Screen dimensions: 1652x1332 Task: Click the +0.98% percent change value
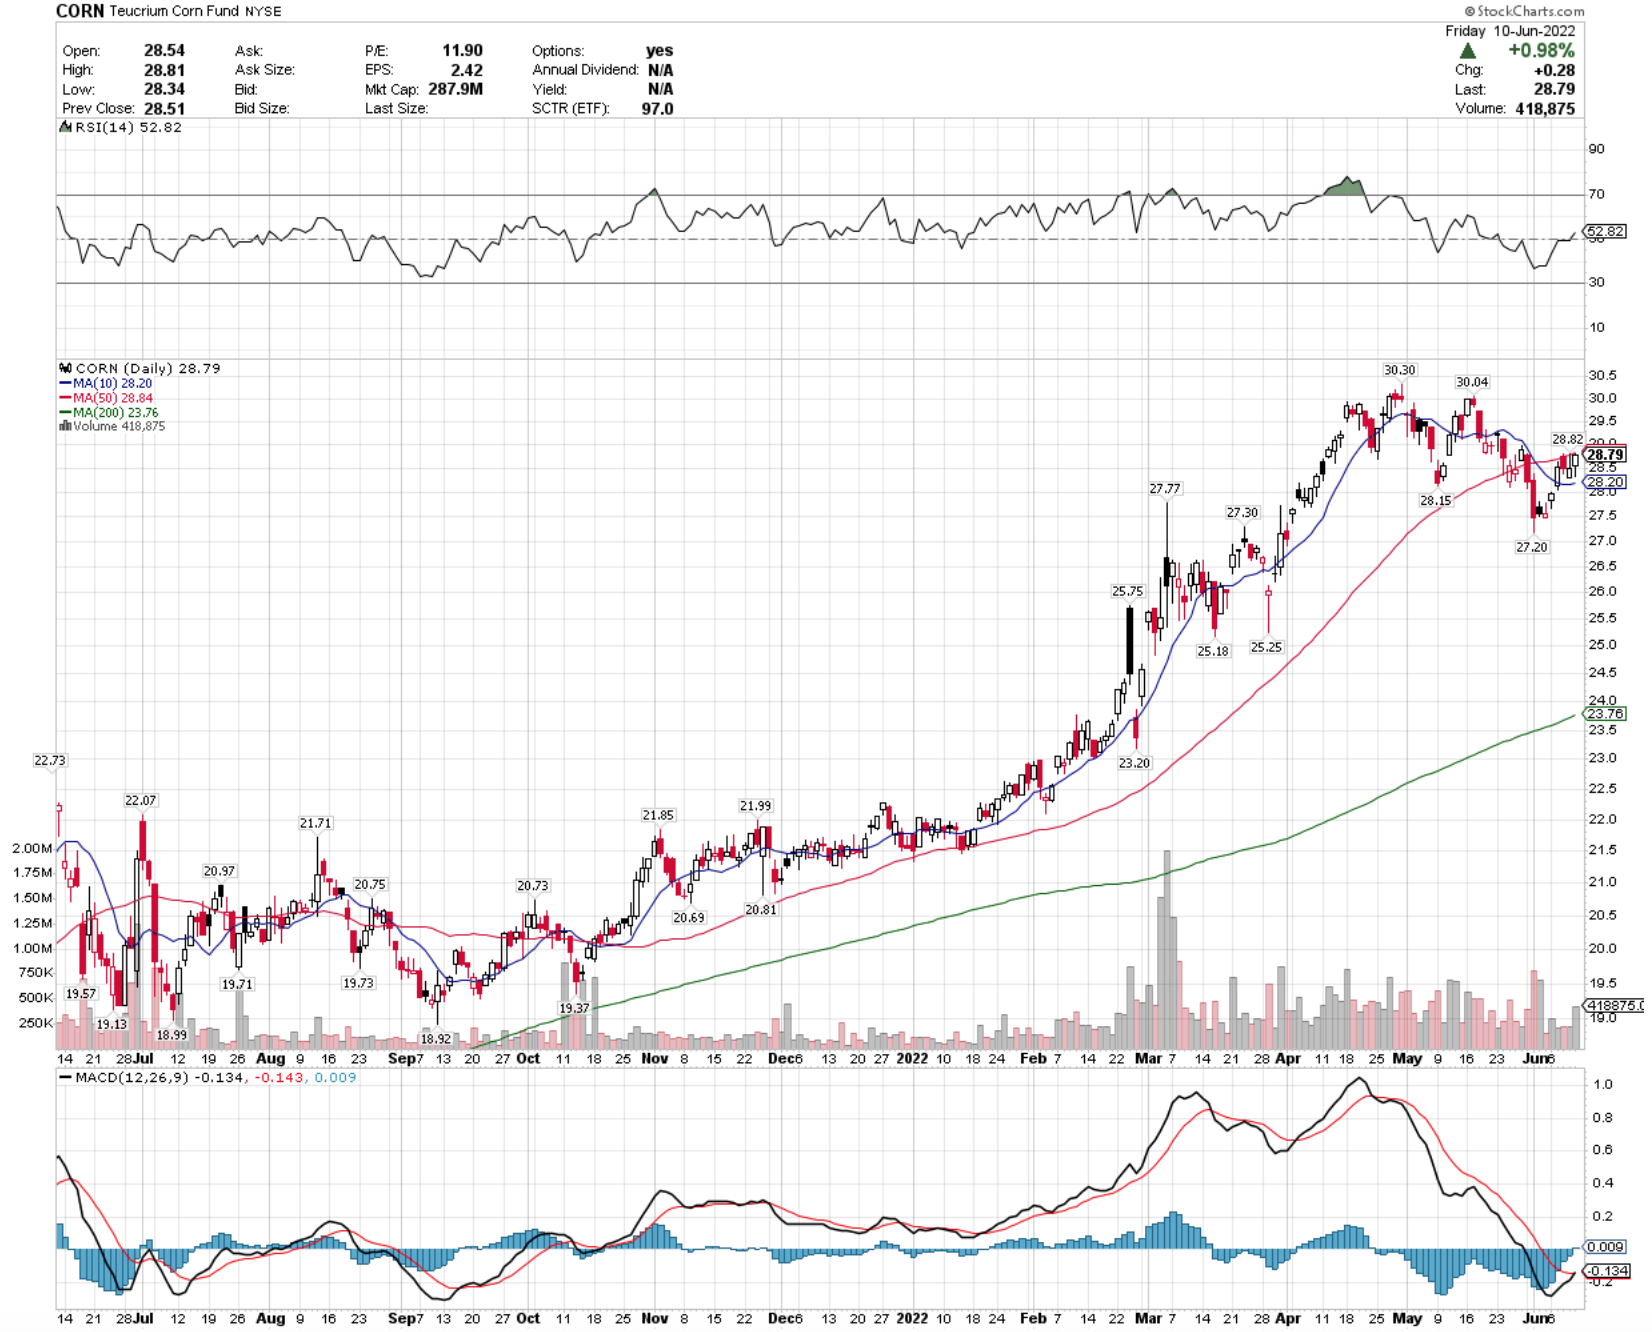(x=1542, y=50)
